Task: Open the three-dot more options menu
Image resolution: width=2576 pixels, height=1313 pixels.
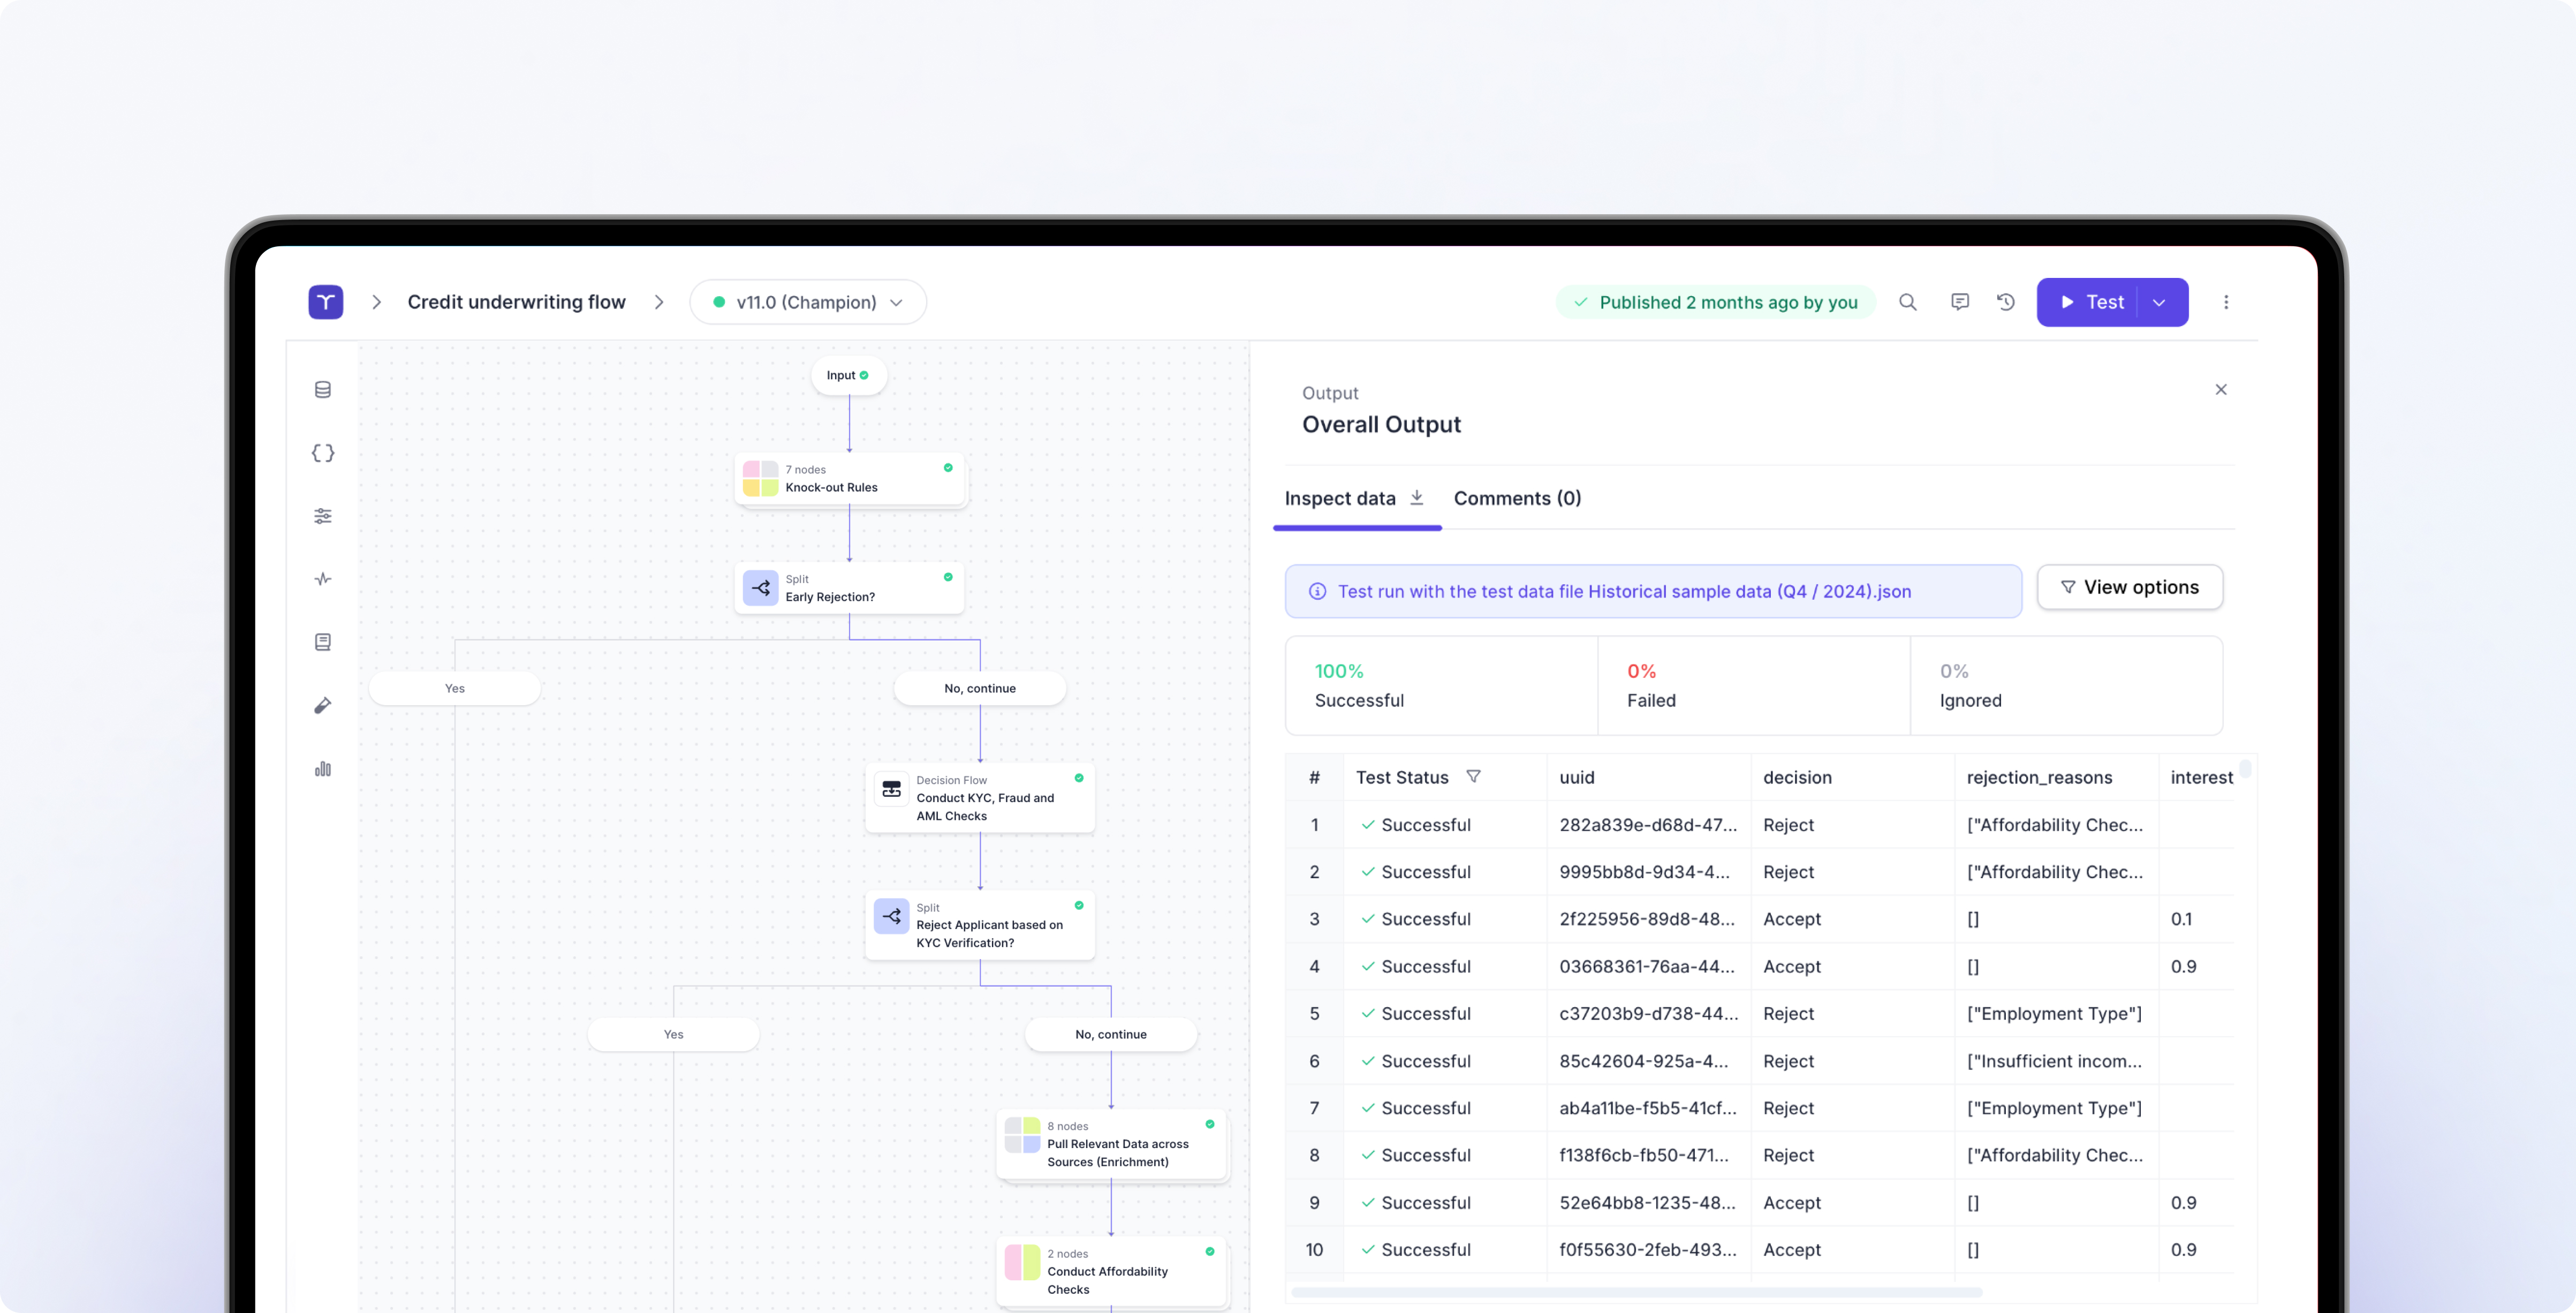Action: [2225, 302]
